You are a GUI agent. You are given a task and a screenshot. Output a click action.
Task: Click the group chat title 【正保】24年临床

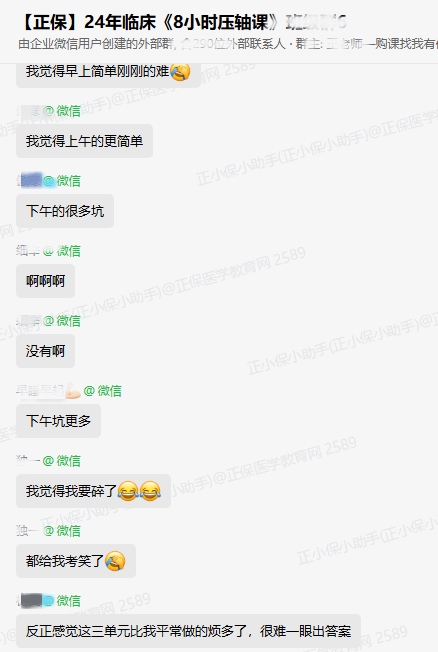183,22
